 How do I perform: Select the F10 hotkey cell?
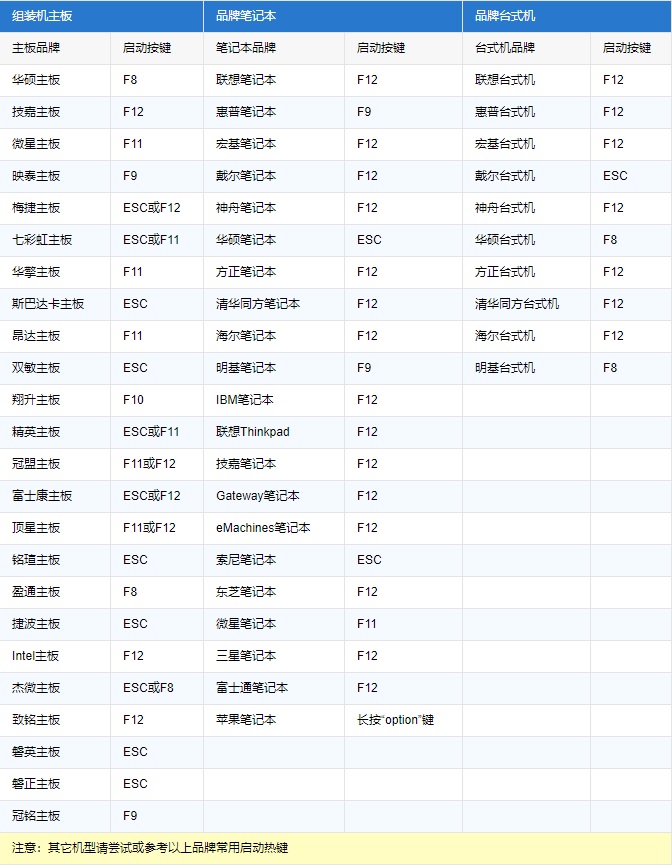point(133,400)
